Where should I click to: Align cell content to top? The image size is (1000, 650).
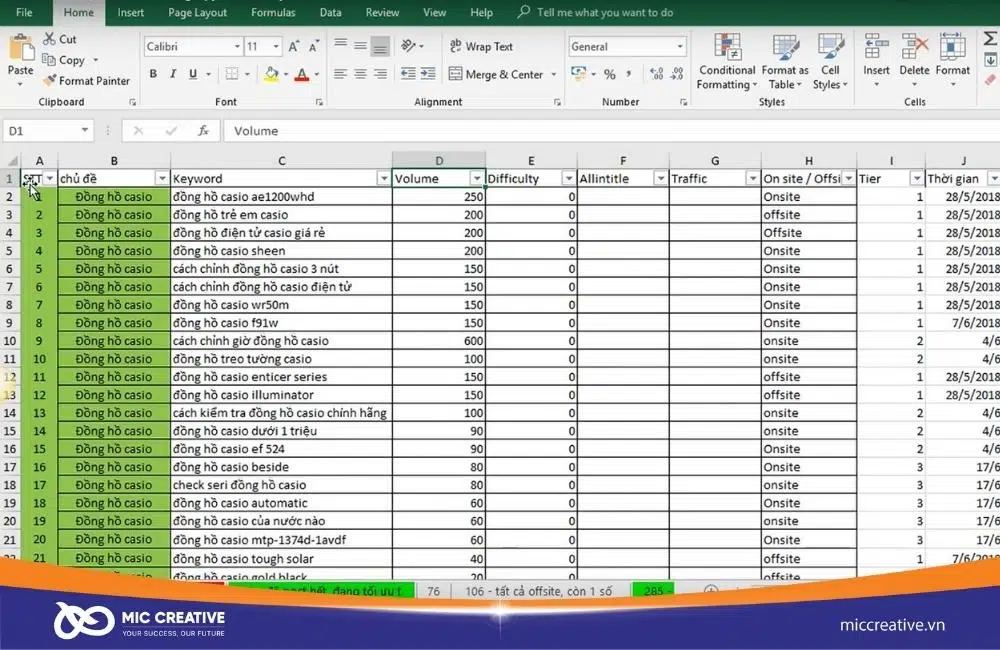click(x=341, y=45)
